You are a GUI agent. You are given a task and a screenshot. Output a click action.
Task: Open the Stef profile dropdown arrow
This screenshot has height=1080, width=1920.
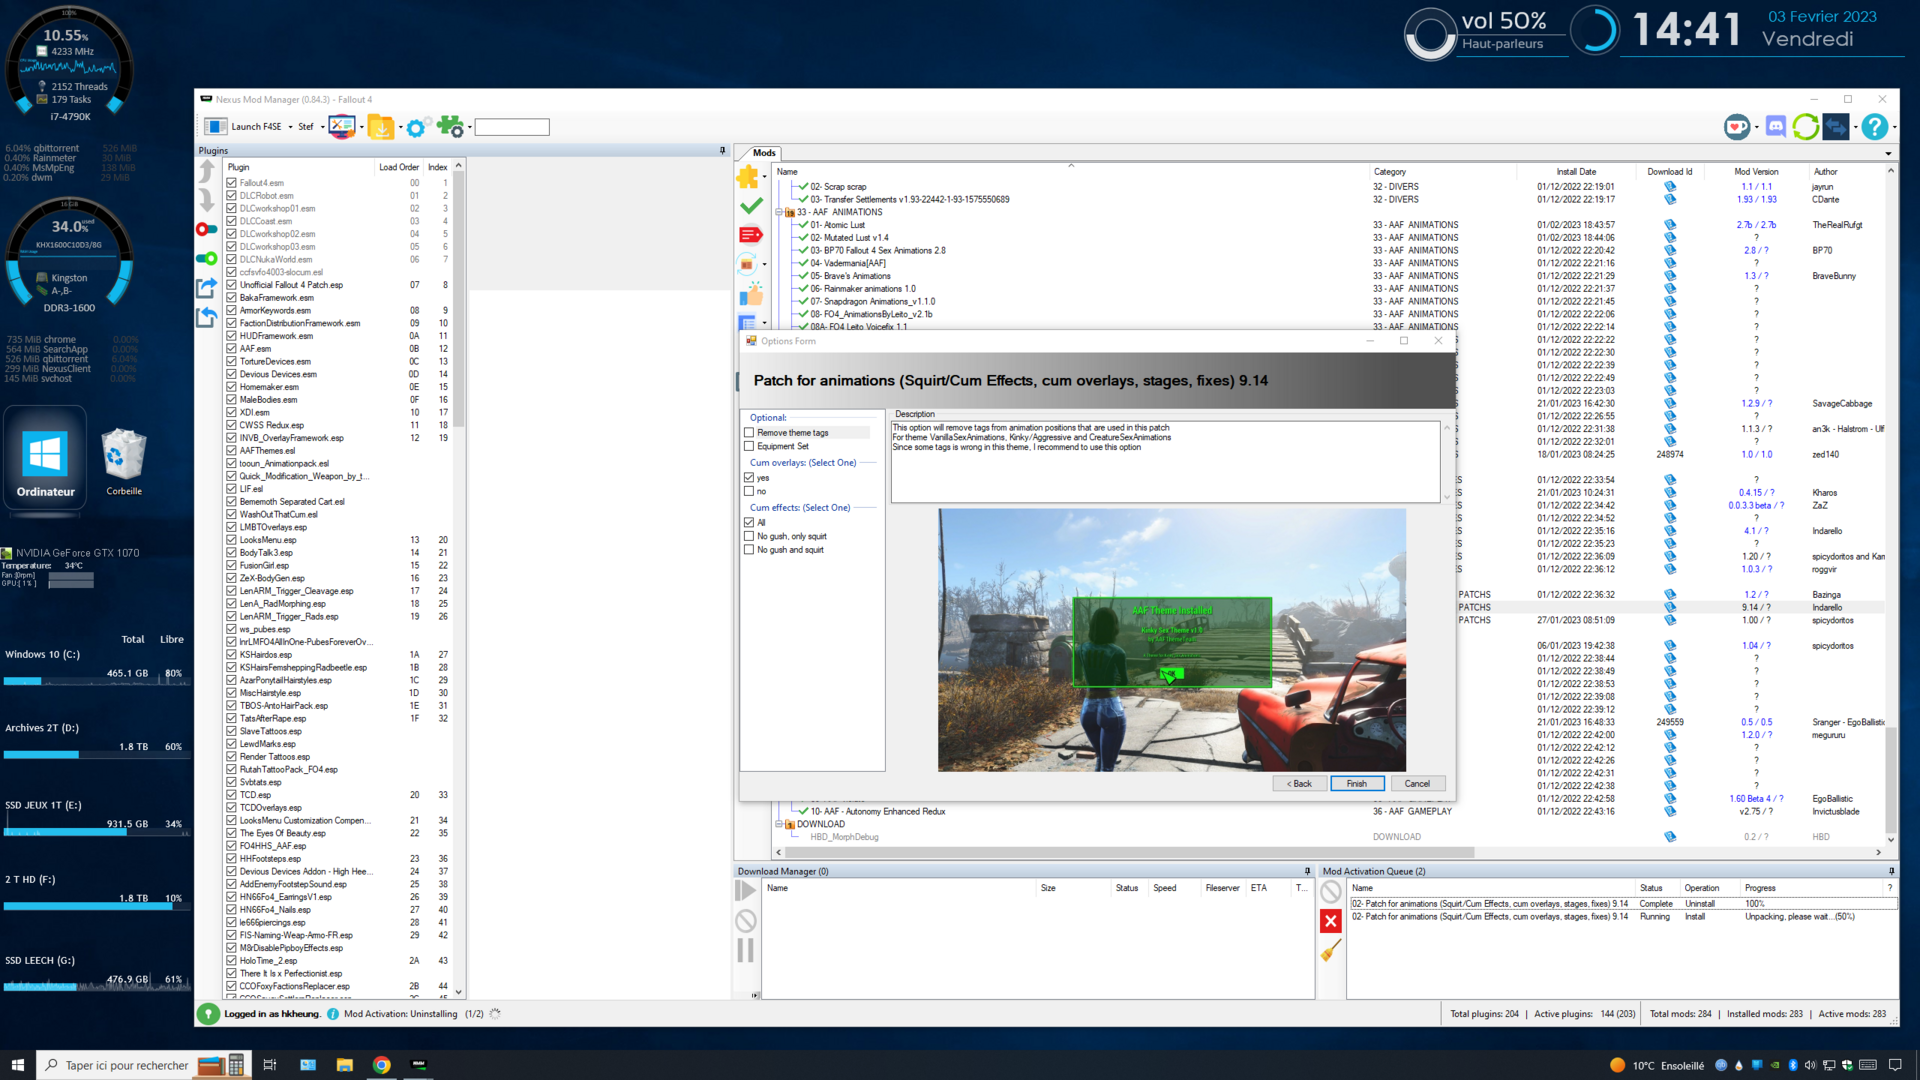[322, 127]
